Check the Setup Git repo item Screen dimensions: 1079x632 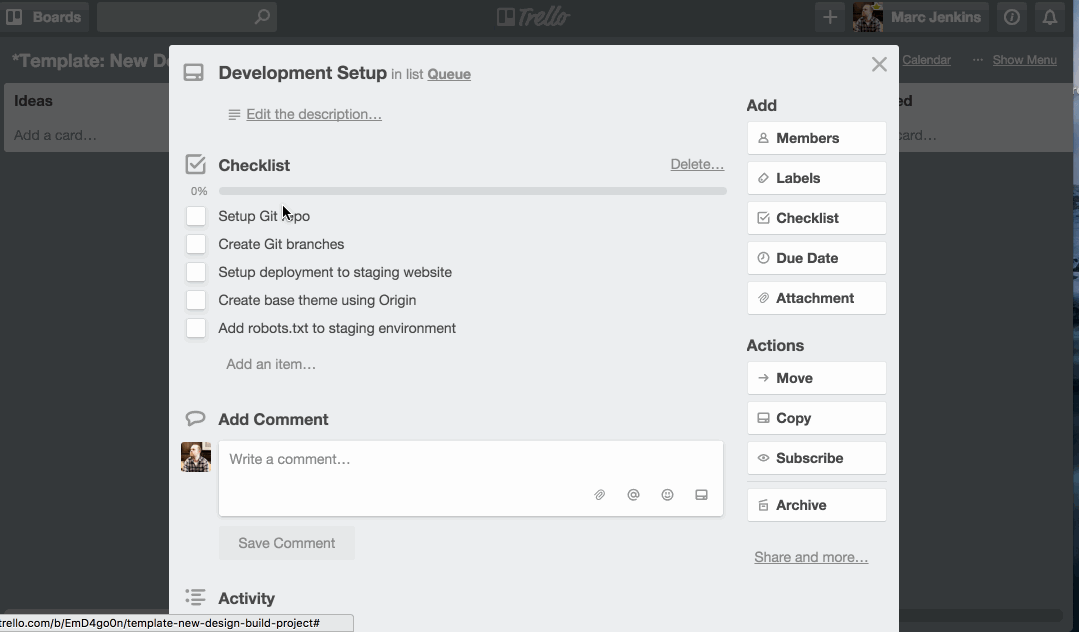(196, 216)
